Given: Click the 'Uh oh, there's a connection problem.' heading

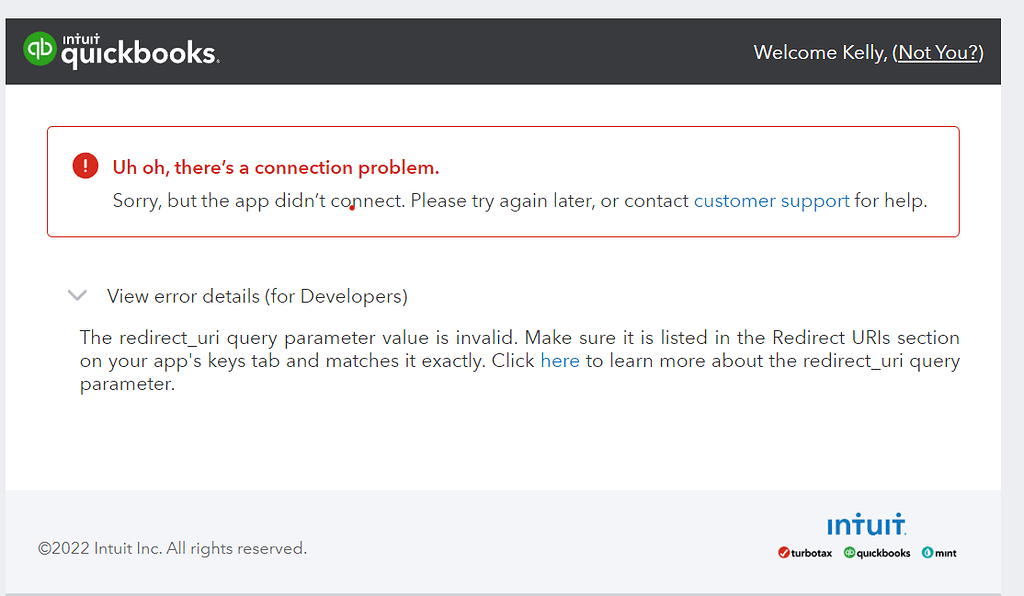Looking at the screenshot, I should click(276, 168).
